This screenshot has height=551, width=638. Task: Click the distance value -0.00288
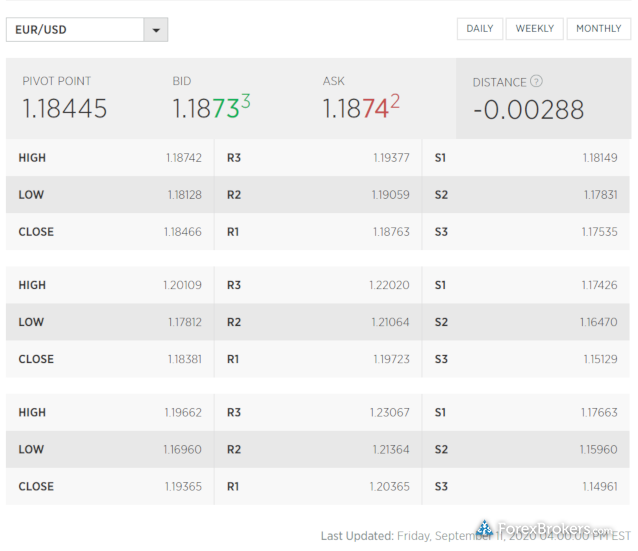(528, 110)
